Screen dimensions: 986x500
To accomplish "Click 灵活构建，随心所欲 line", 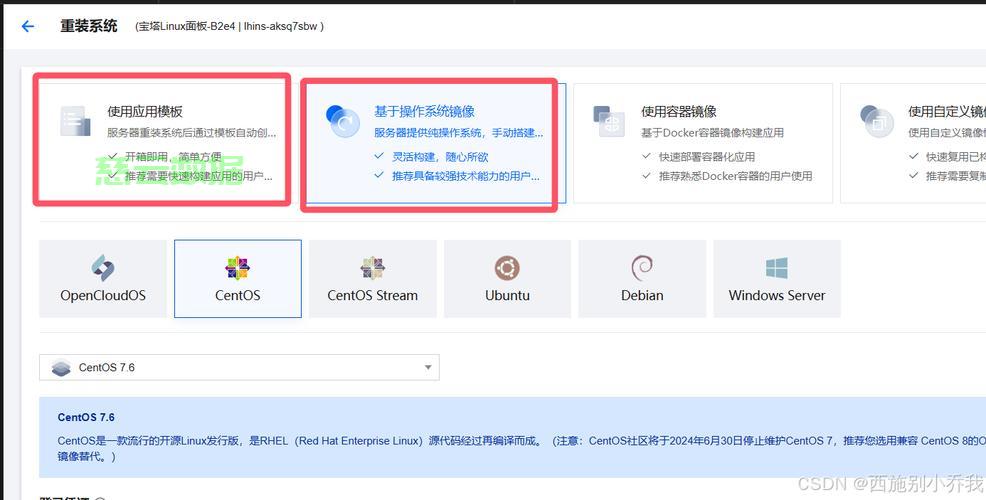I will coord(431,157).
